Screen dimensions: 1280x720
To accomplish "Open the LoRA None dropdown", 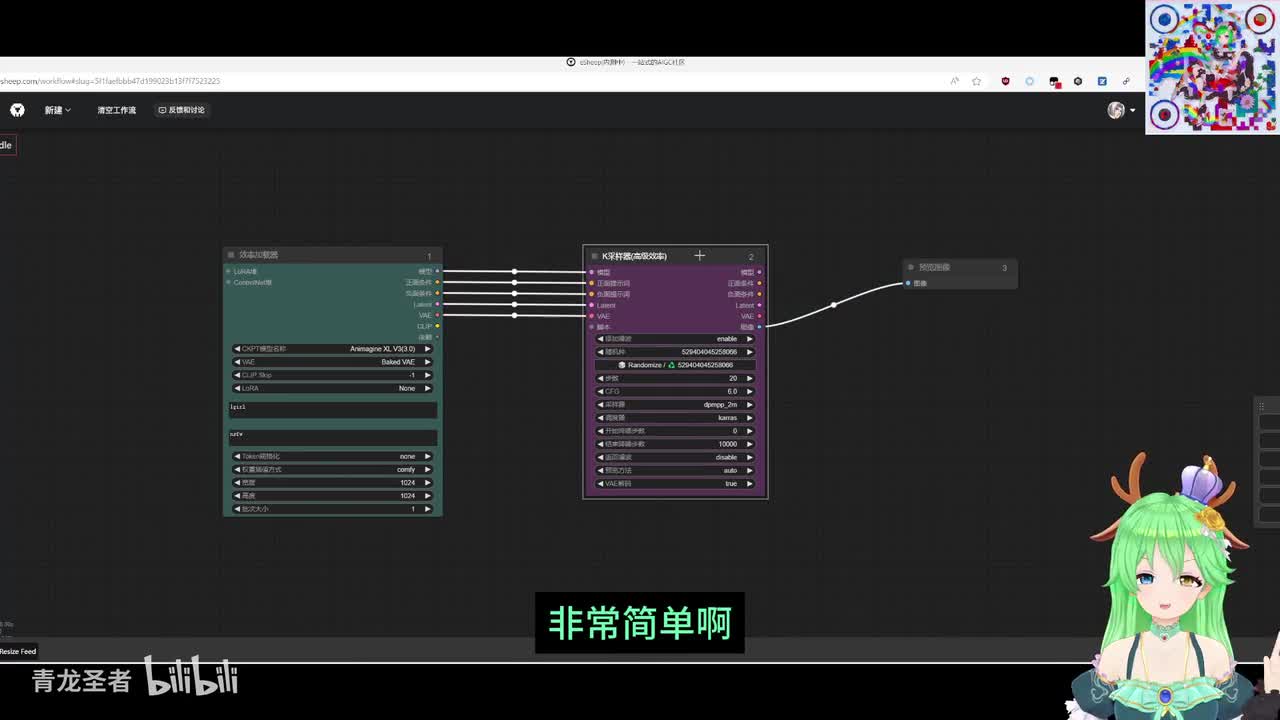I will [x=332, y=388].
